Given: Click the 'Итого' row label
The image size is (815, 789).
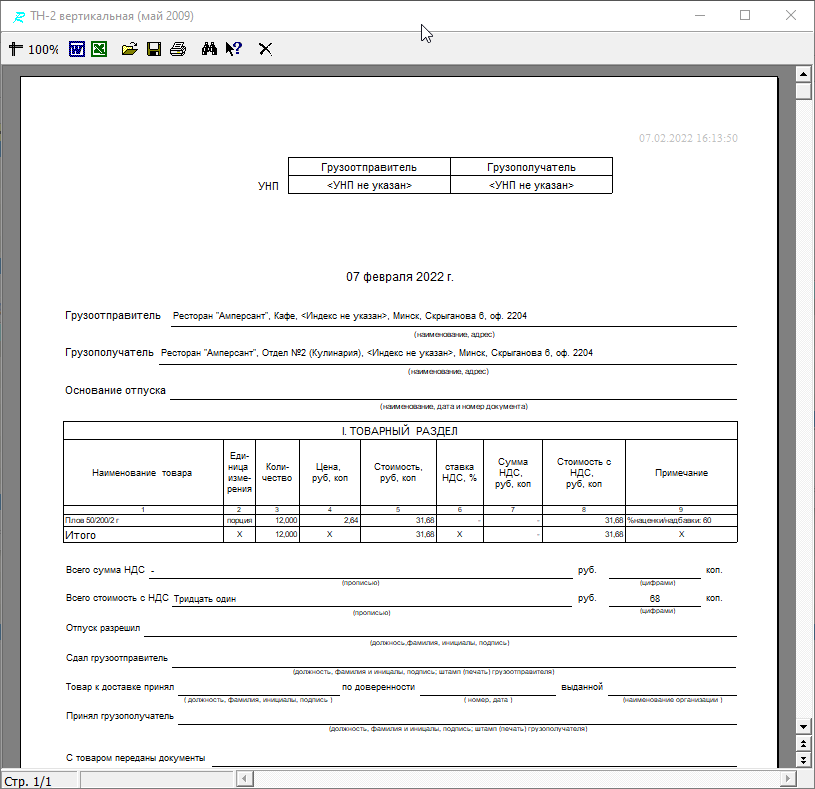Looking at the screenshot, I should [x=81, y=535].
